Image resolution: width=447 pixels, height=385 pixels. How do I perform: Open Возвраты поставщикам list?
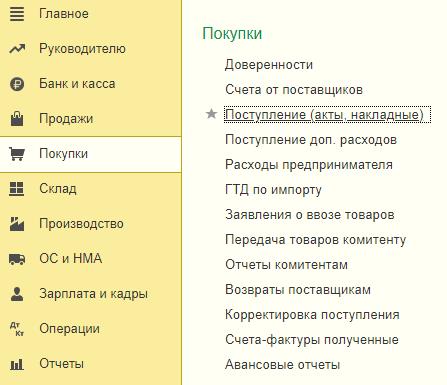pyautogui.click(x=298, y=290)
